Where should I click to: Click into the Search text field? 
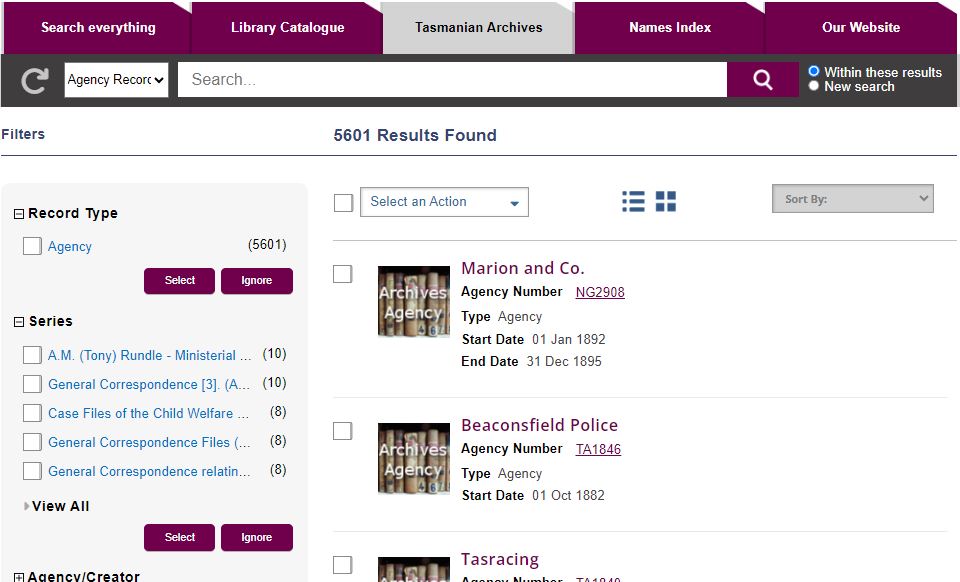click(x=452, y=80)
